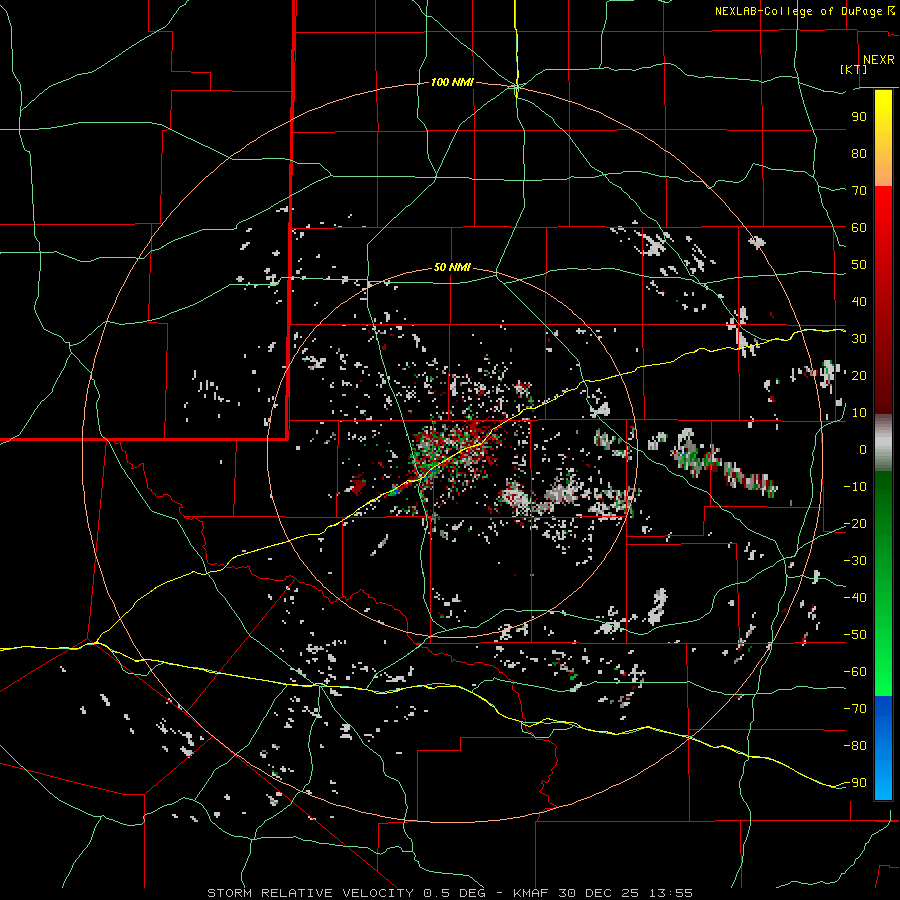Click the 50 value on velocity scale
This screenshot has width=900, height=900.
coord(859,265)
